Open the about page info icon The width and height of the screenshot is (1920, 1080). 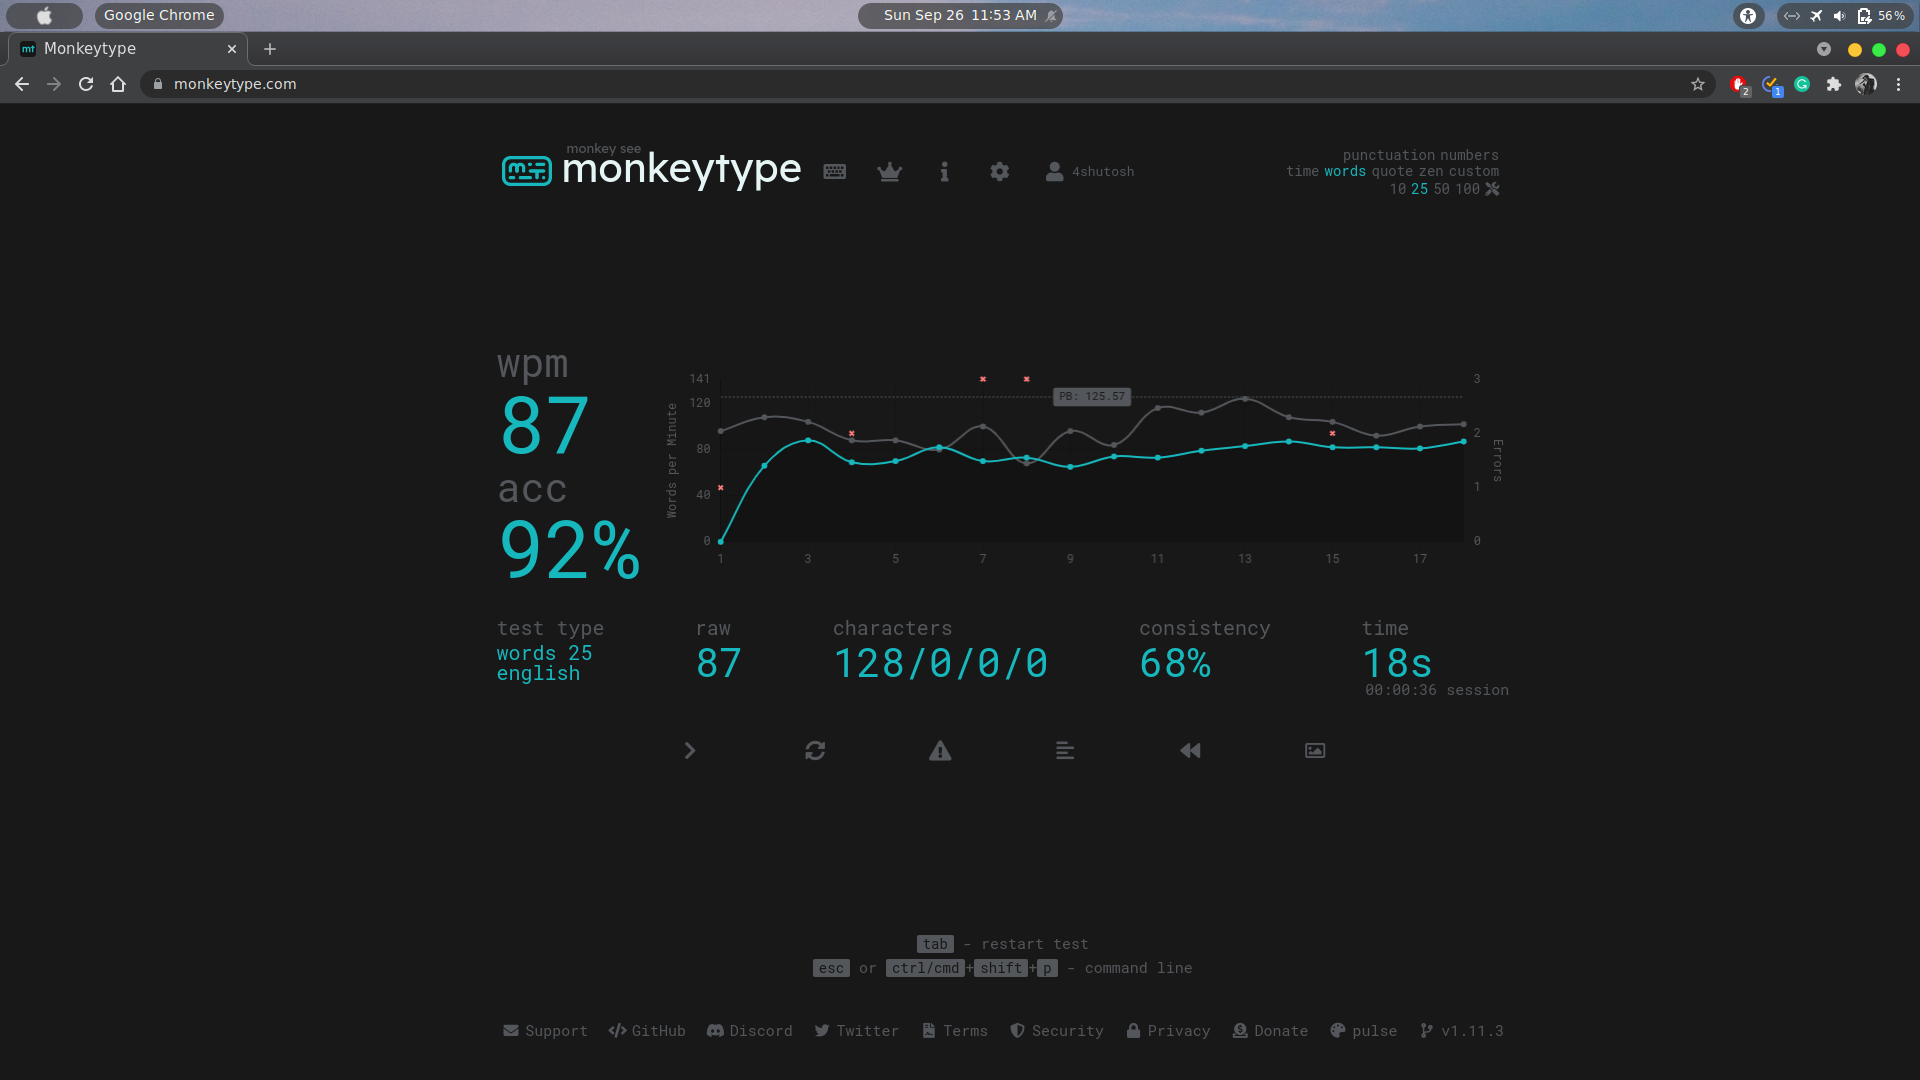click(944, 171)
